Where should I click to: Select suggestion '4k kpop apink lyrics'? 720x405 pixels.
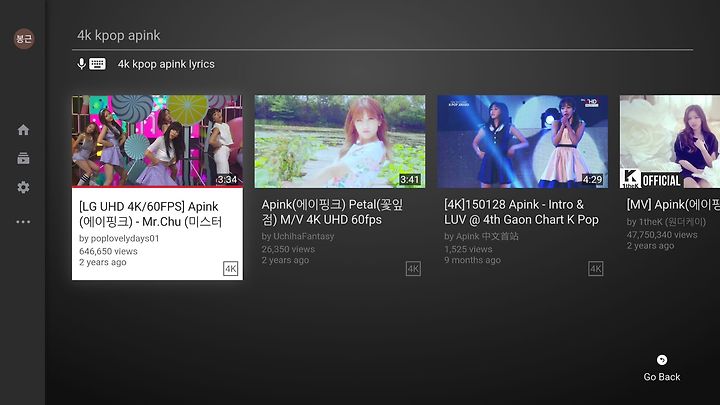166,64
